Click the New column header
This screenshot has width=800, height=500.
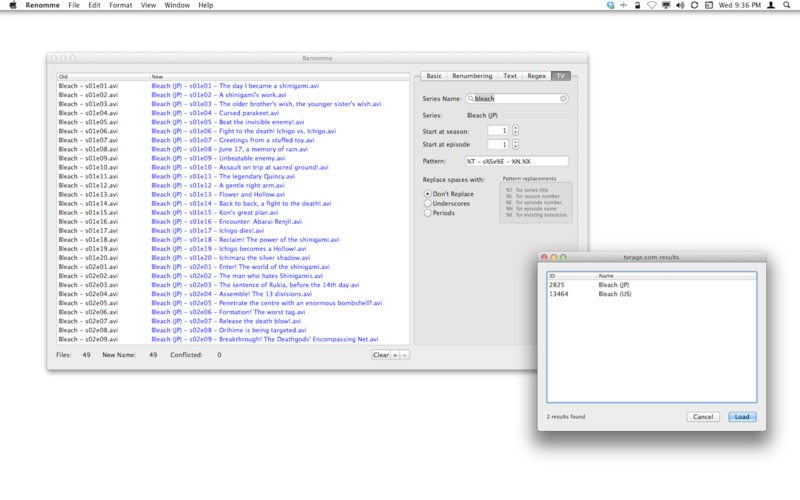tap(280, 77)
